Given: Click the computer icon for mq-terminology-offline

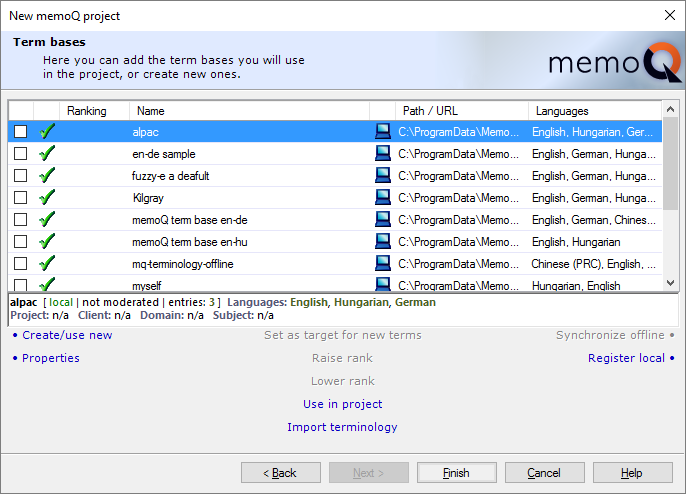Looking at the screenshot, I should (383, 263).
